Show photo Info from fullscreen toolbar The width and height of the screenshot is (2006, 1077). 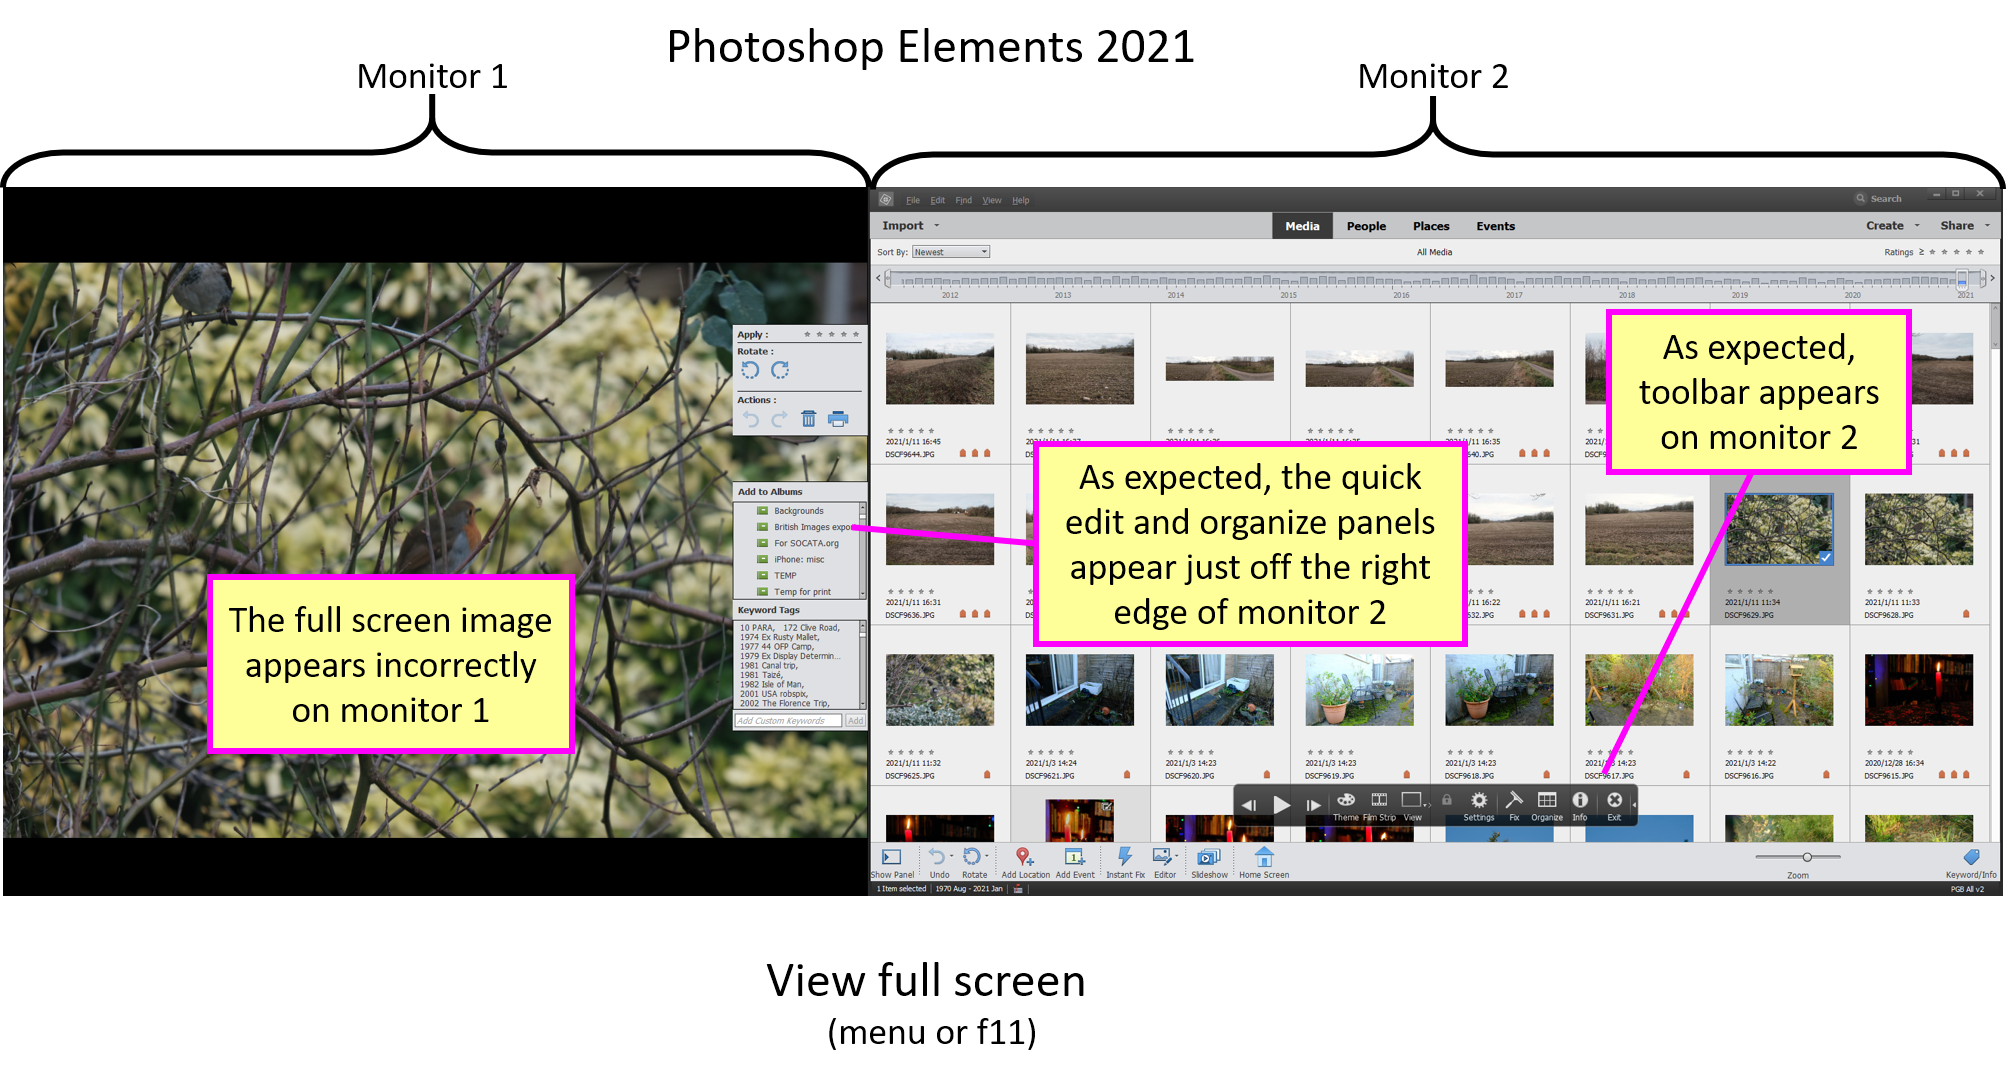tap(1580, 800)
